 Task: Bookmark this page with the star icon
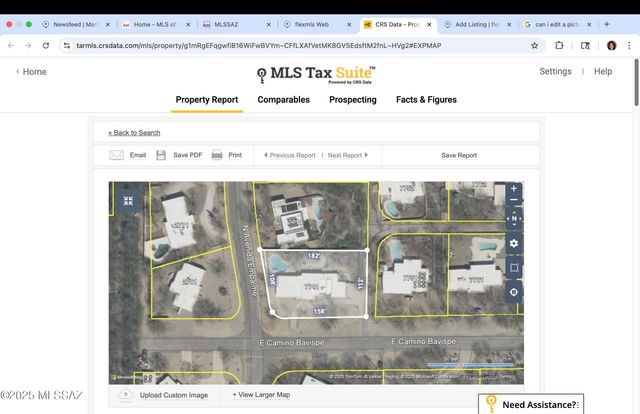[535, 45]
